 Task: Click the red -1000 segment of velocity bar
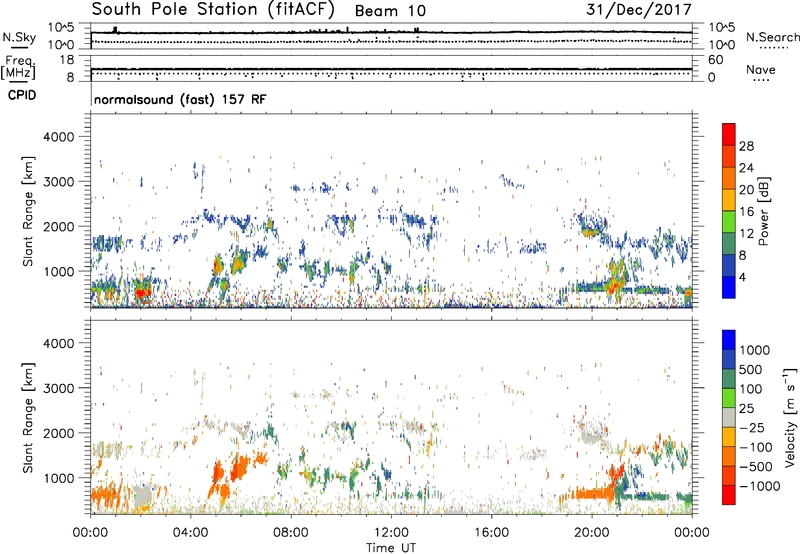(x=729, y=495)
